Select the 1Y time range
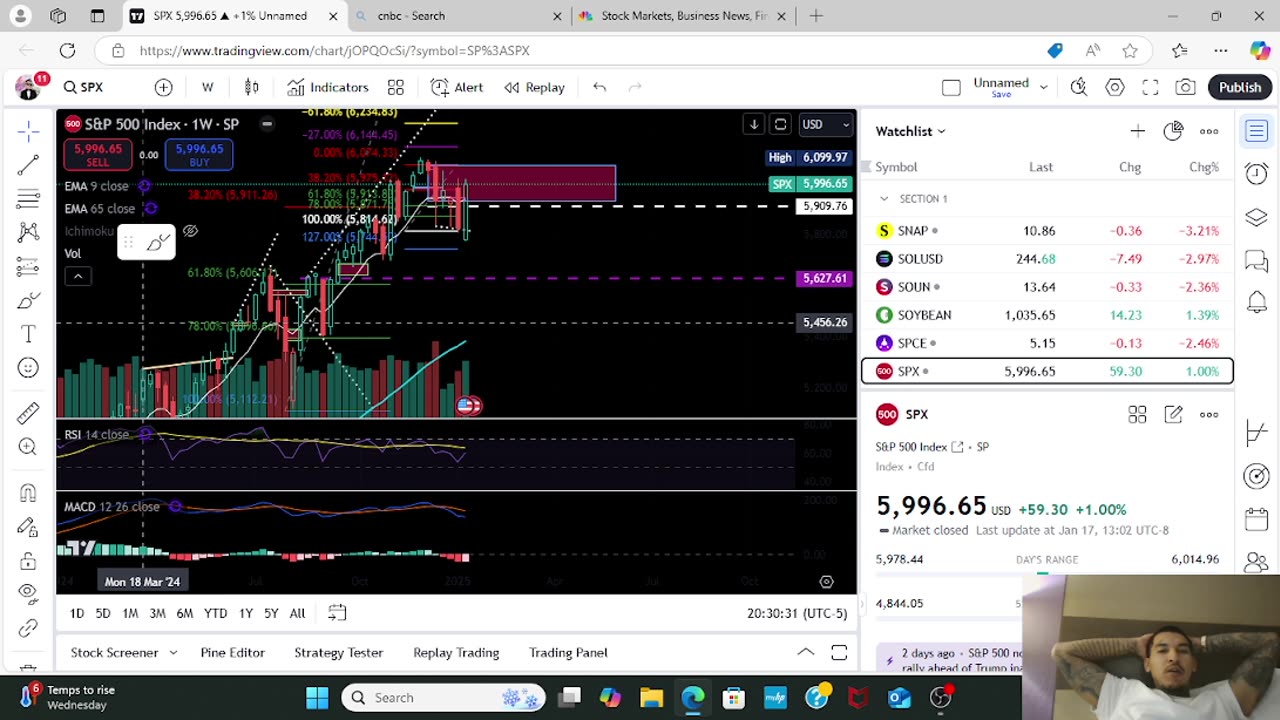The width and height of the screenshot is (1280, 720). pos(246,613)
